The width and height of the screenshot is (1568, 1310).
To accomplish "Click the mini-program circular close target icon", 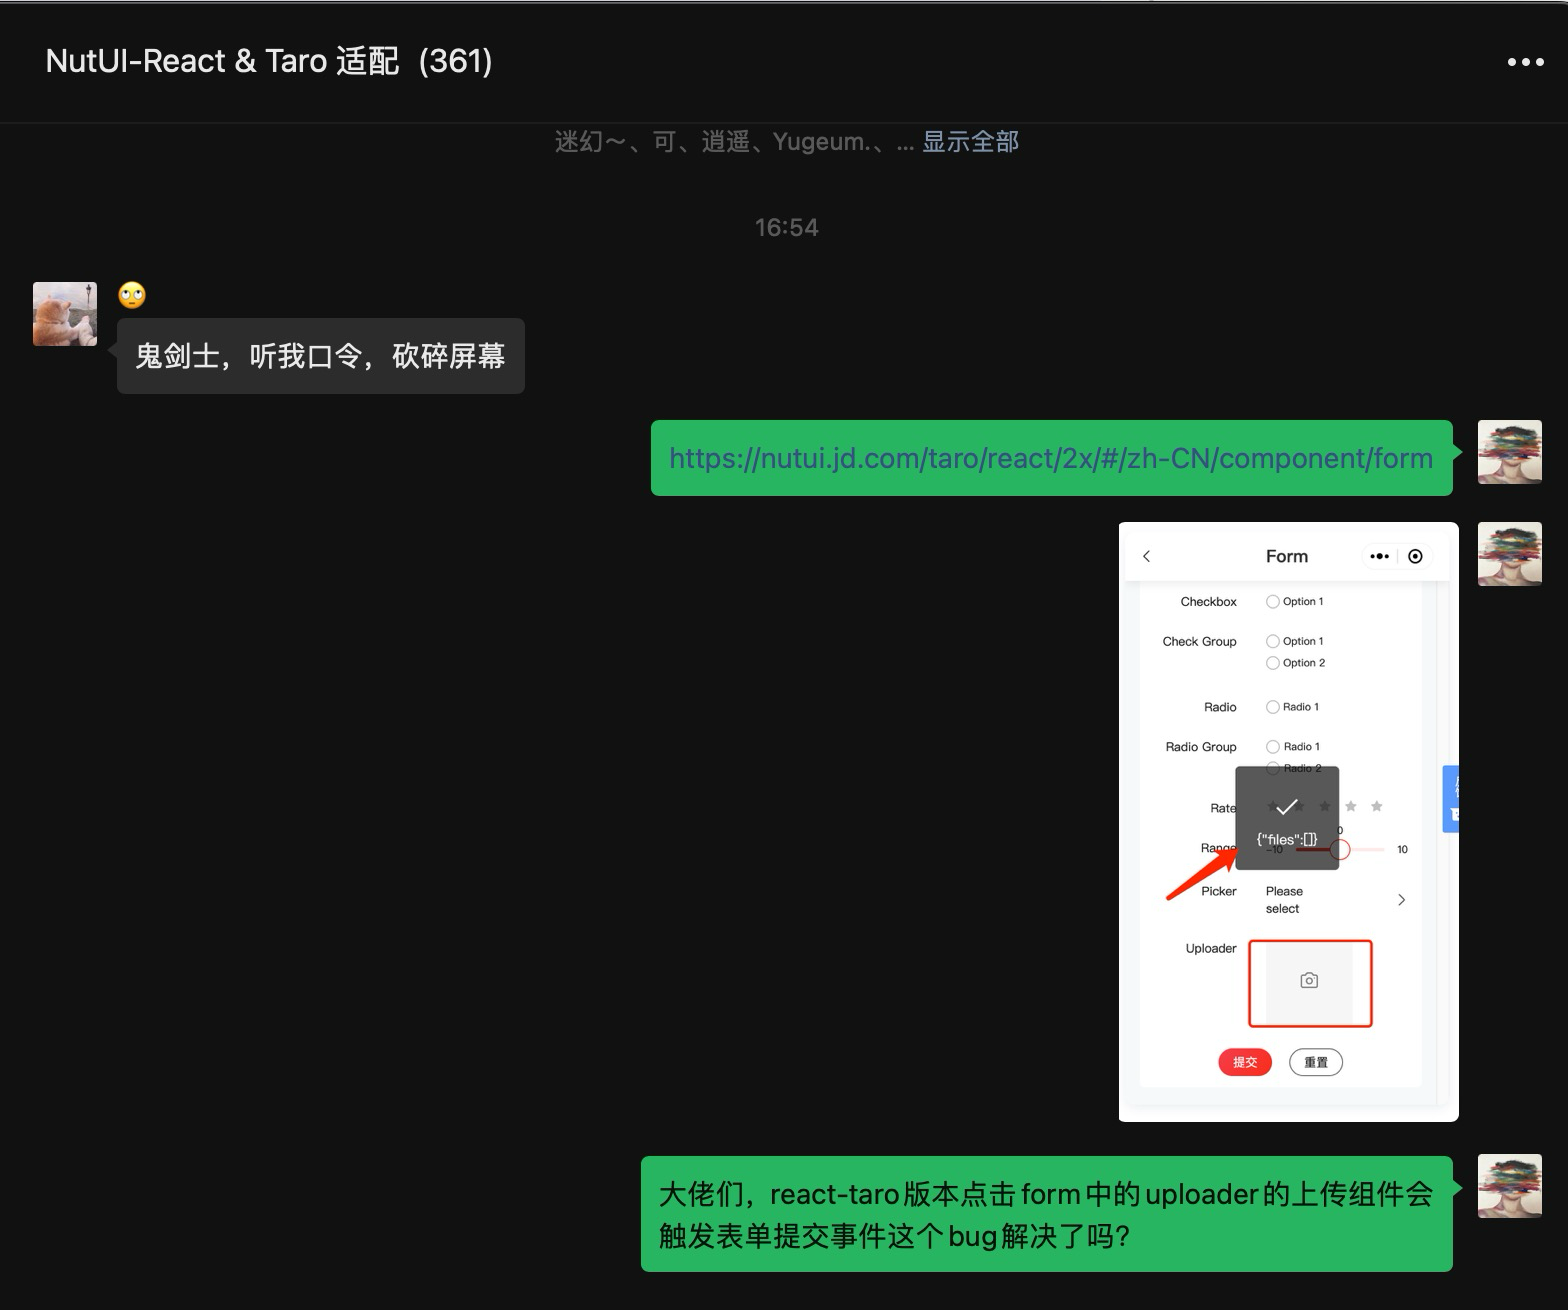I will pyautogui.click(x=1415, y=557).
